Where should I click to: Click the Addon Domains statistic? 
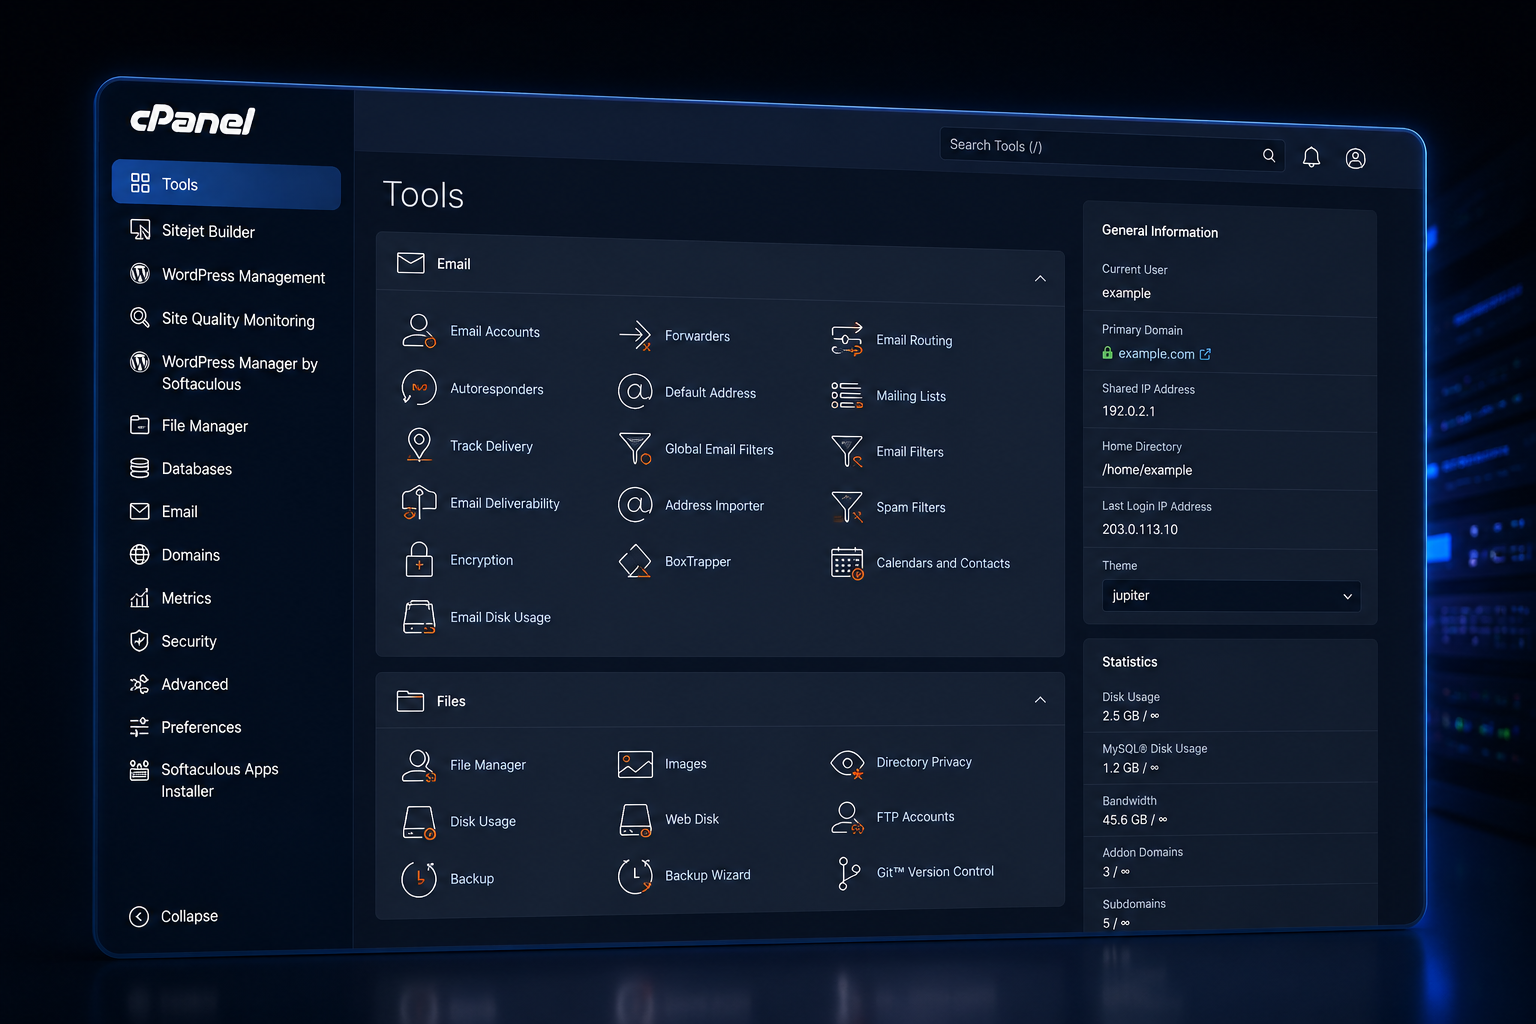tap(1142, 862)
